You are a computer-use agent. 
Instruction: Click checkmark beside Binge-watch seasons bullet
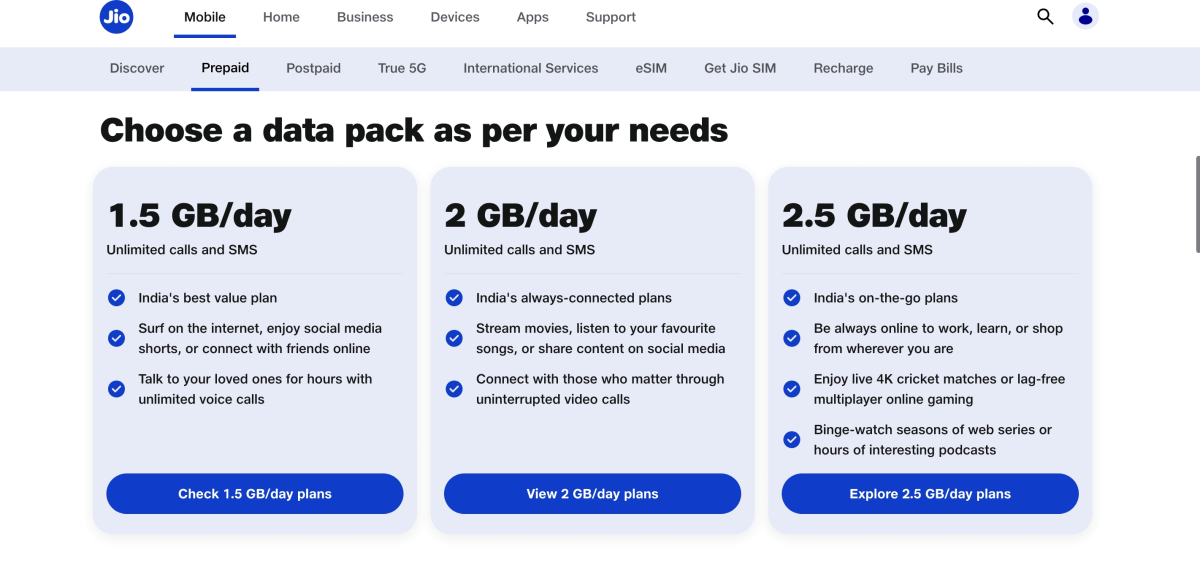[x=792, y=439]
